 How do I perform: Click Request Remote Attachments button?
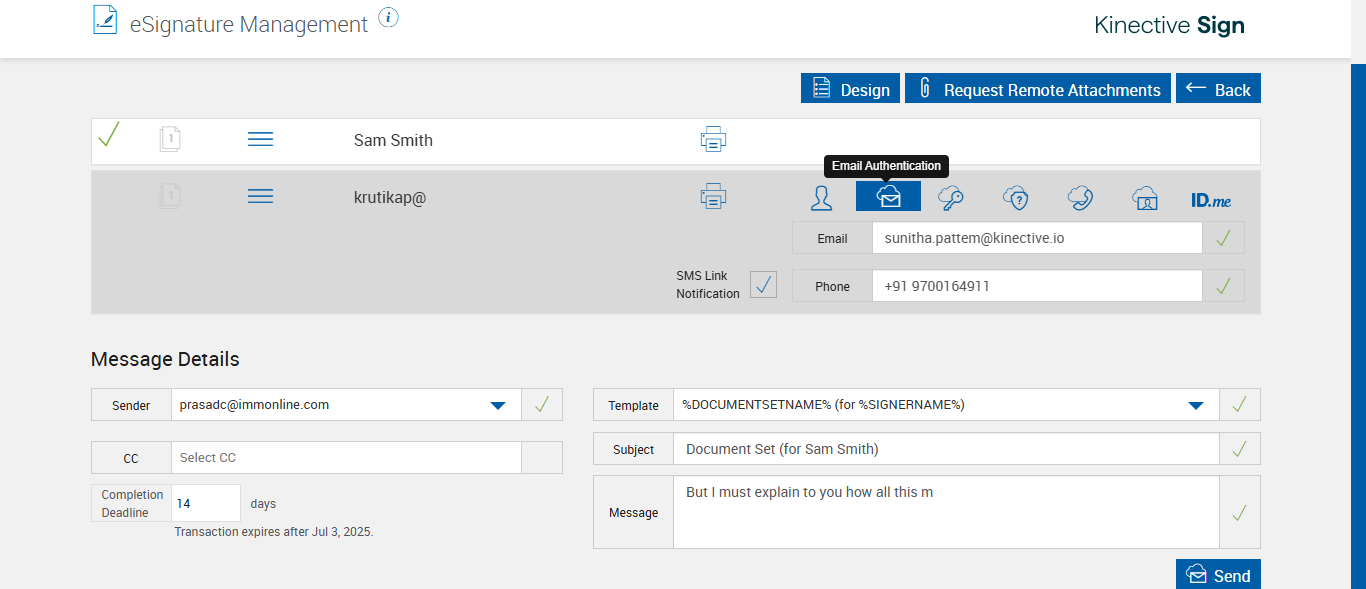coord(1038,88)
